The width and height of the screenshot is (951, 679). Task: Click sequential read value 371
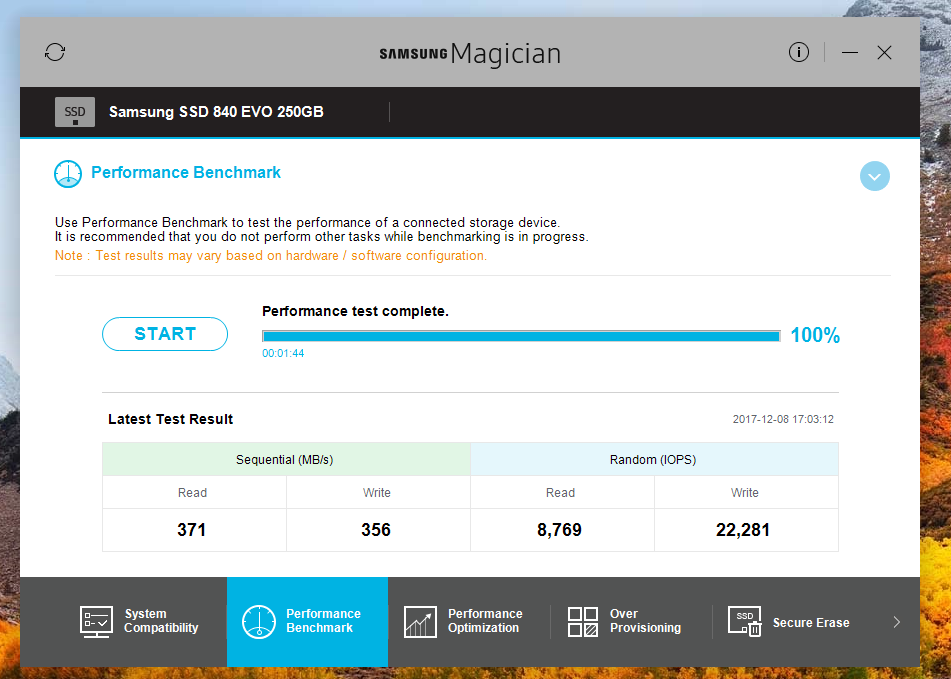tap(192, 530)
